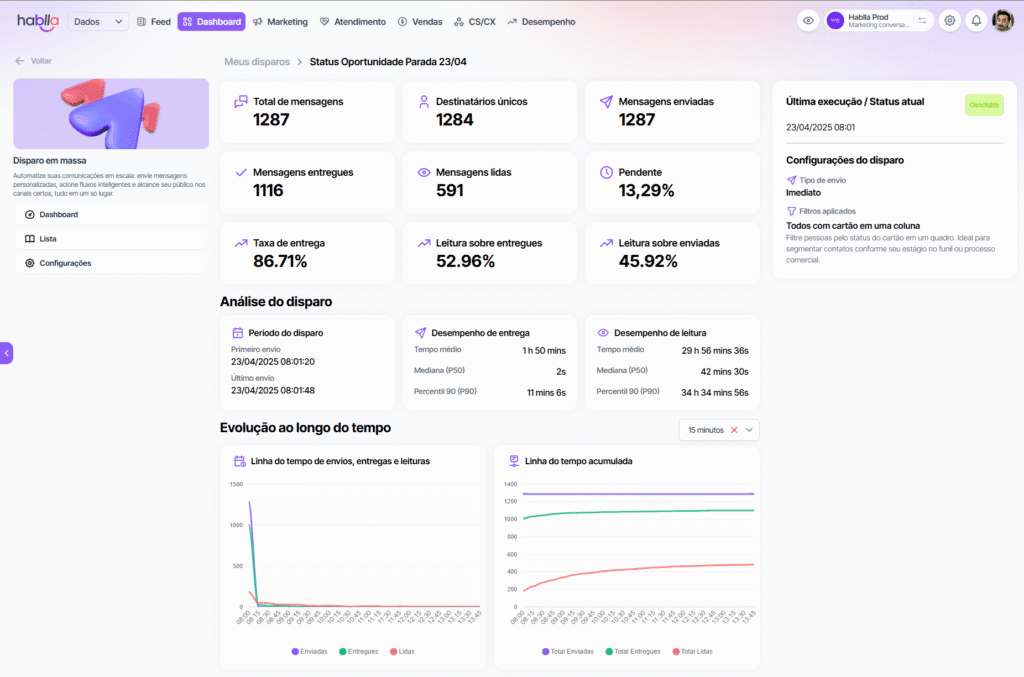
Task: Click the eye icon in header
Action: click(808, 21)
